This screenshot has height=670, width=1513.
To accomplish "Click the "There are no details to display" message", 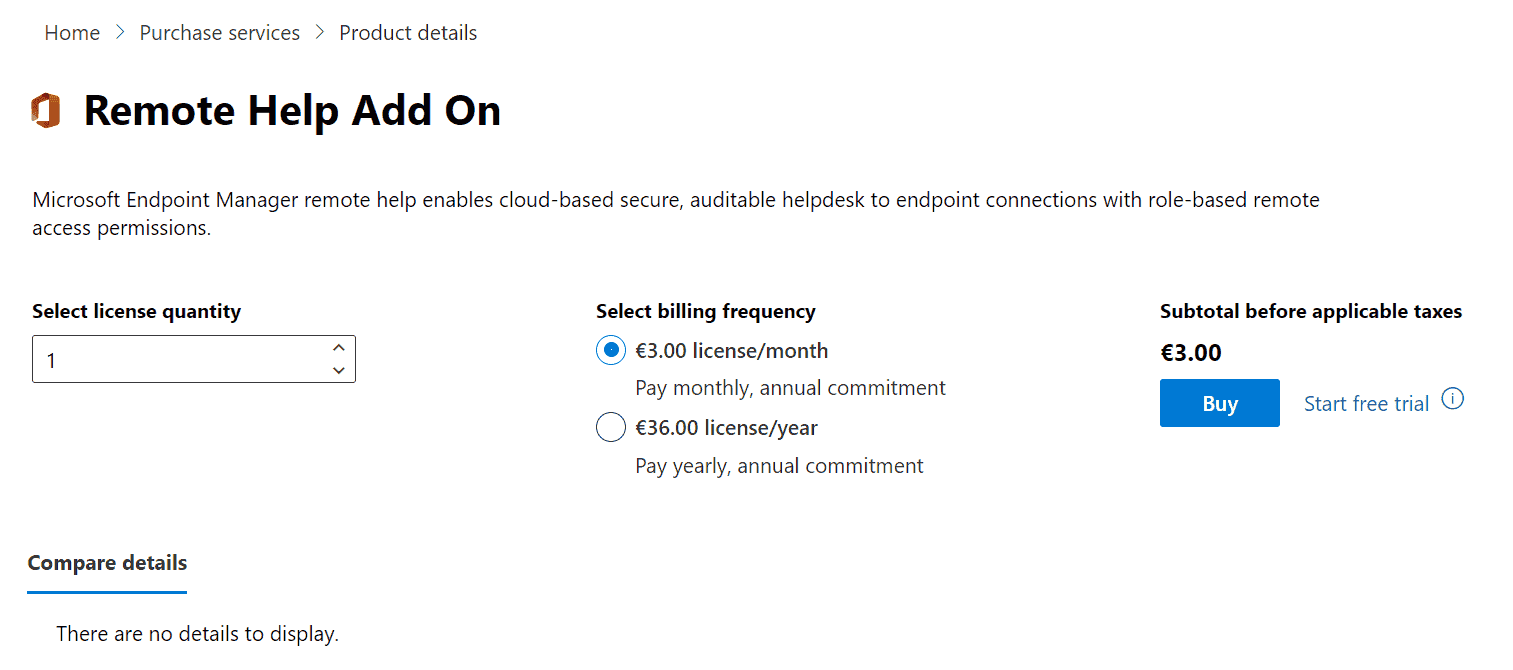I will 197,634.
